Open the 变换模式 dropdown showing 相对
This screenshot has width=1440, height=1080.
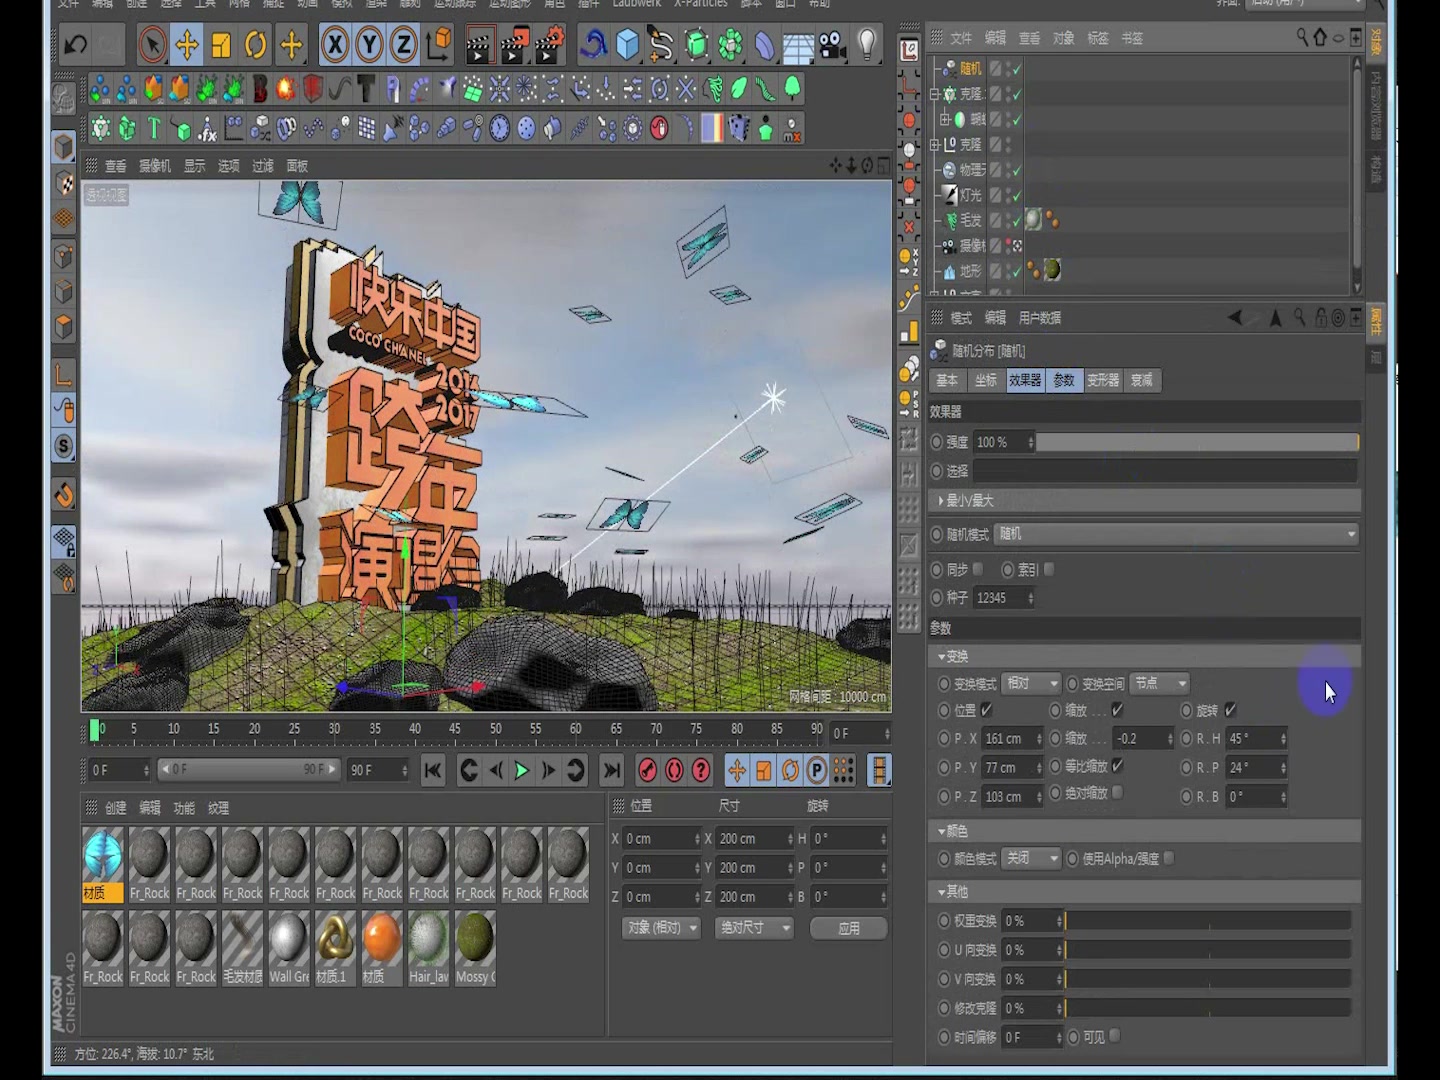[x=1031, y=683]
